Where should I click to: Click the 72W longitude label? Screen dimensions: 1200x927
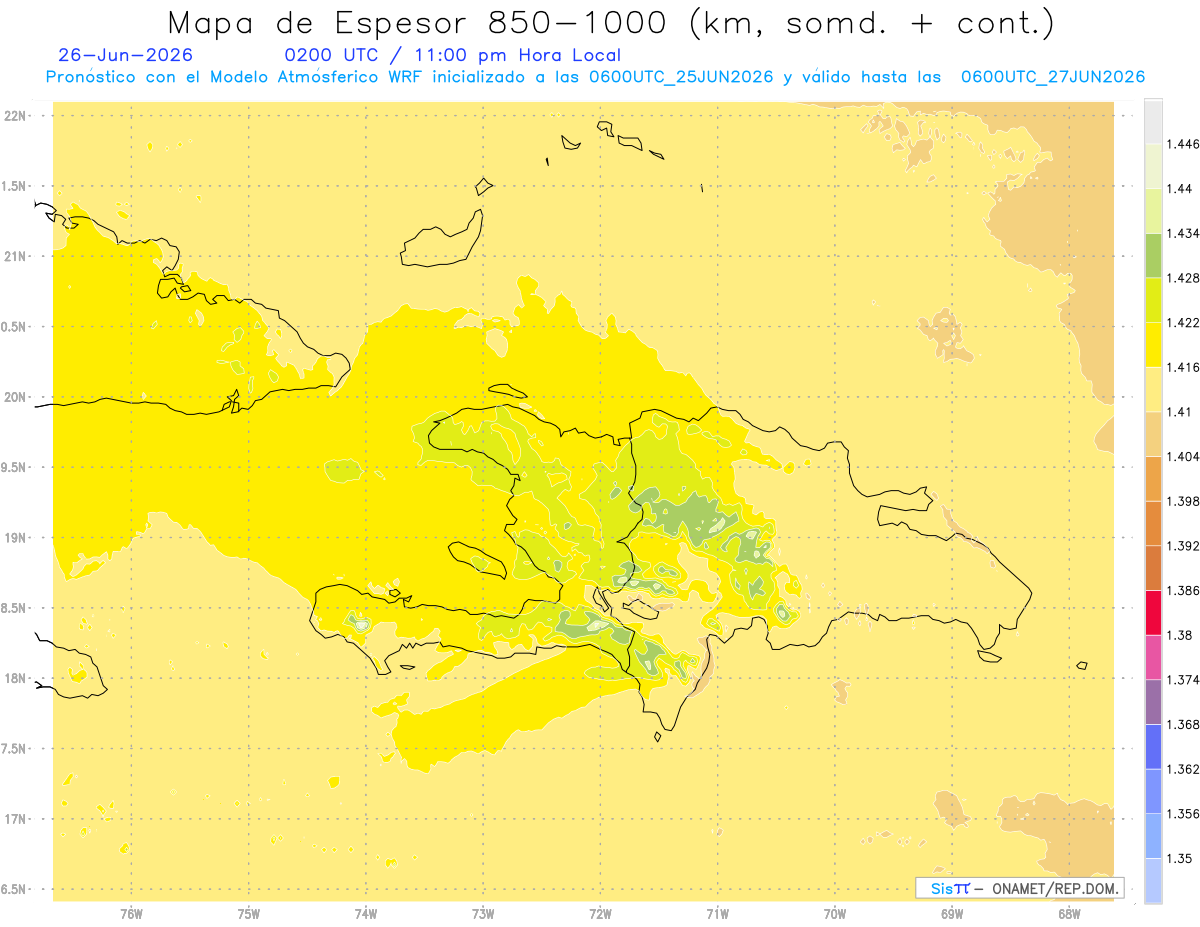[600, 914]
